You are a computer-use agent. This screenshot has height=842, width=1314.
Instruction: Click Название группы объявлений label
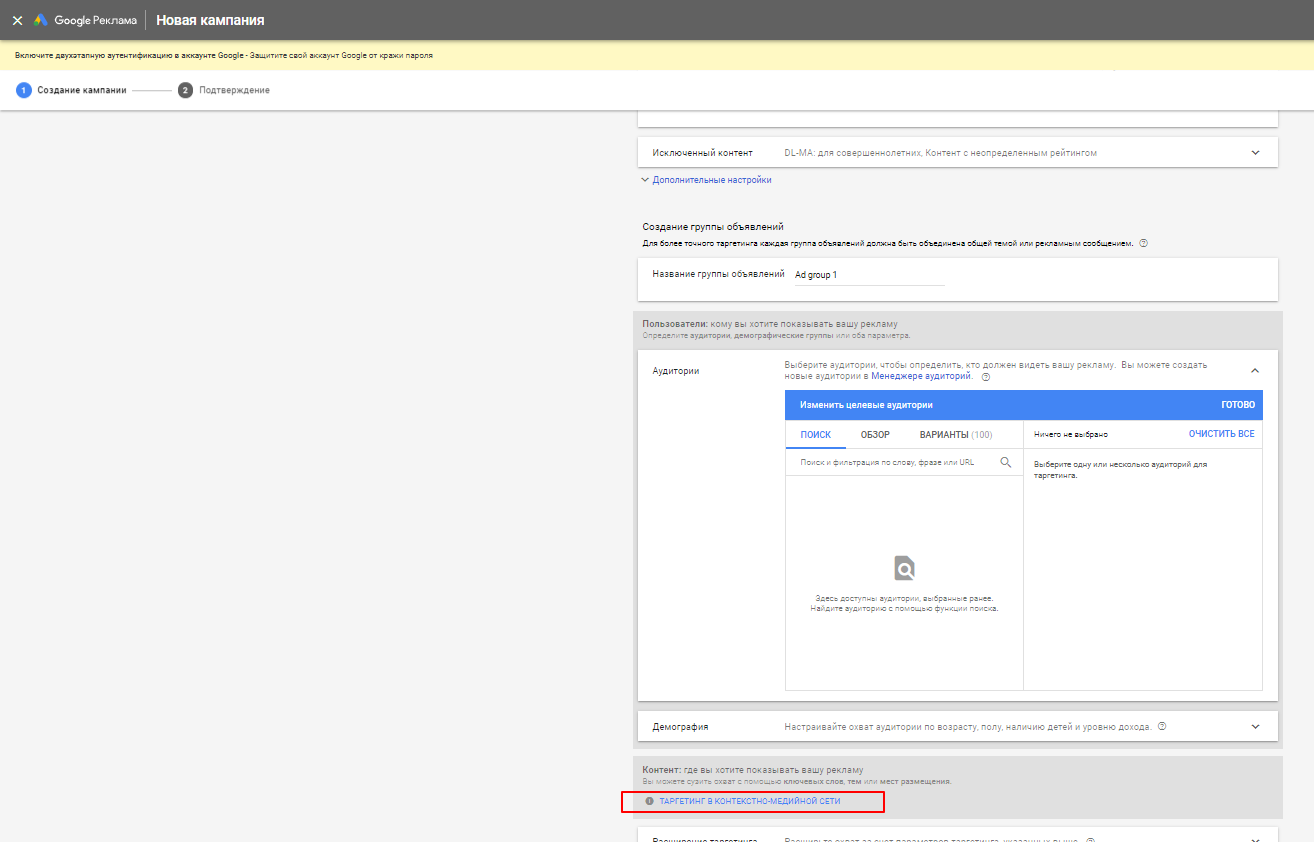[718, 274]
